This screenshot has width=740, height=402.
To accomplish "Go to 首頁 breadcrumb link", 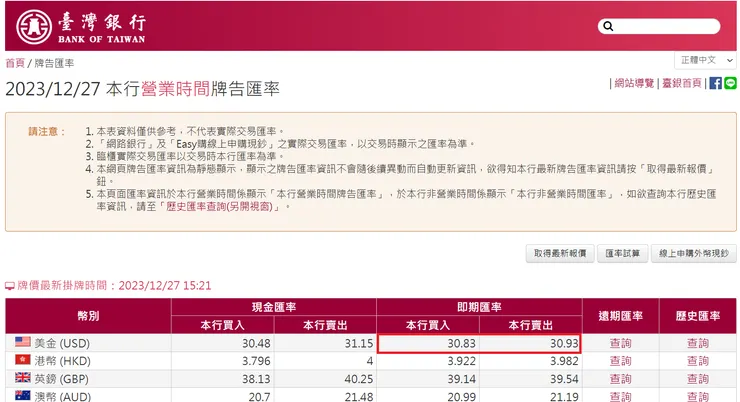I will tap(15, 63).
